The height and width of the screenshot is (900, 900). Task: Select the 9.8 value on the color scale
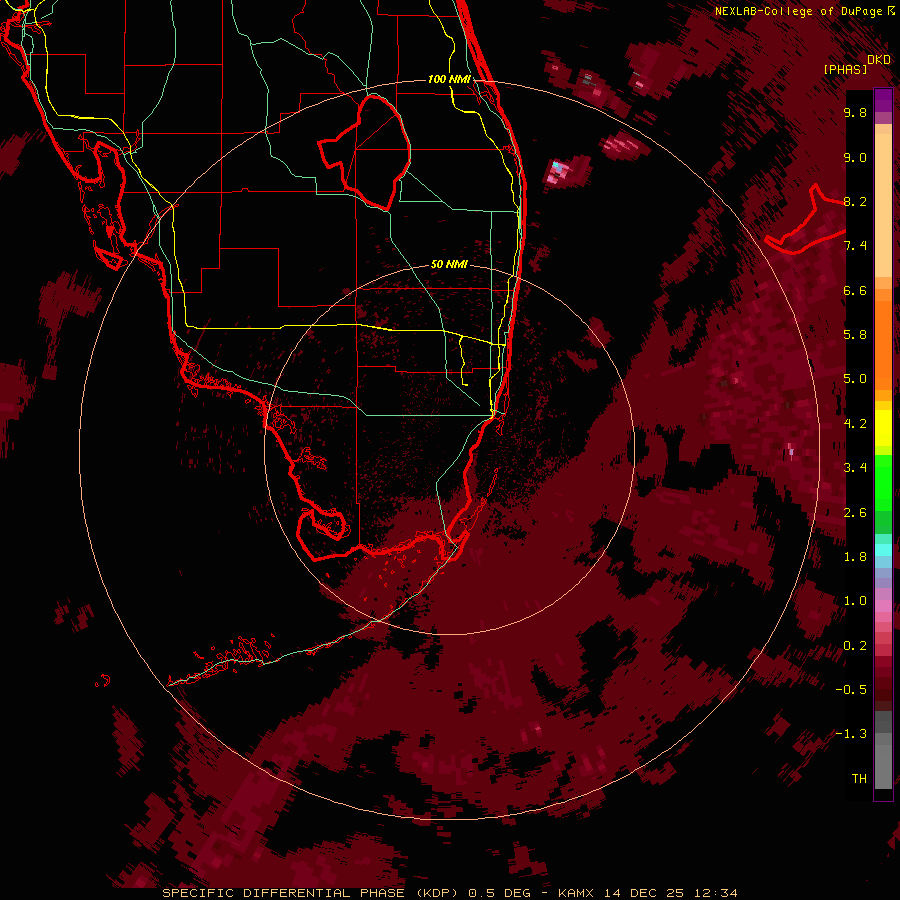tap(855, 112)
